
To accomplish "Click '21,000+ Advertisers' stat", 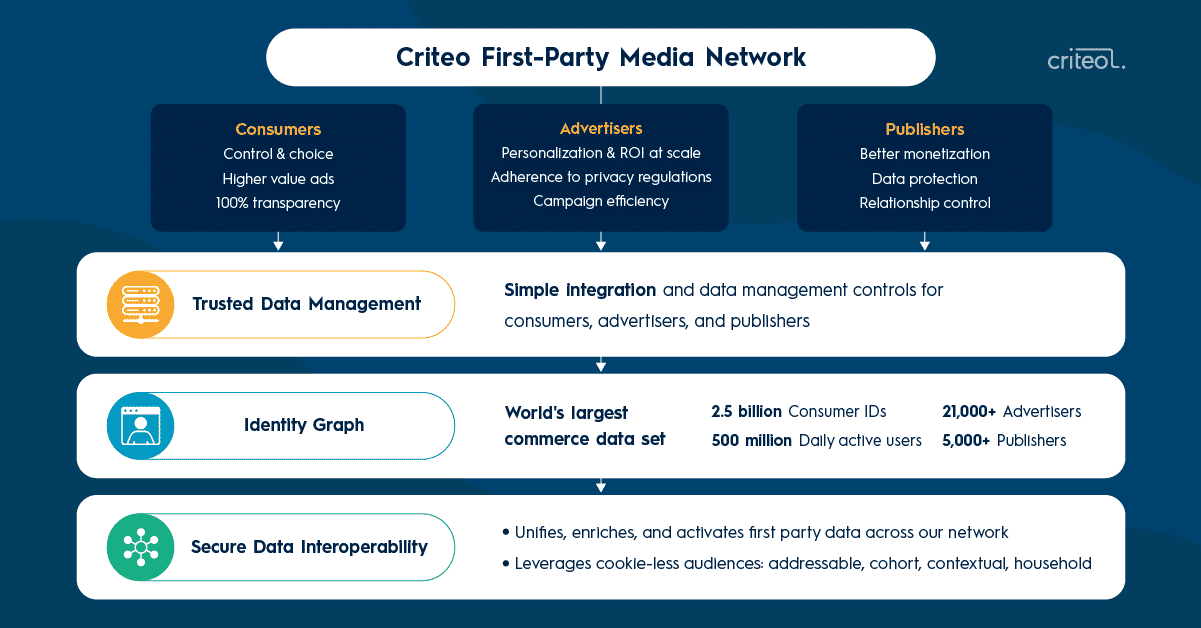I will click(x=1011, y=412).
